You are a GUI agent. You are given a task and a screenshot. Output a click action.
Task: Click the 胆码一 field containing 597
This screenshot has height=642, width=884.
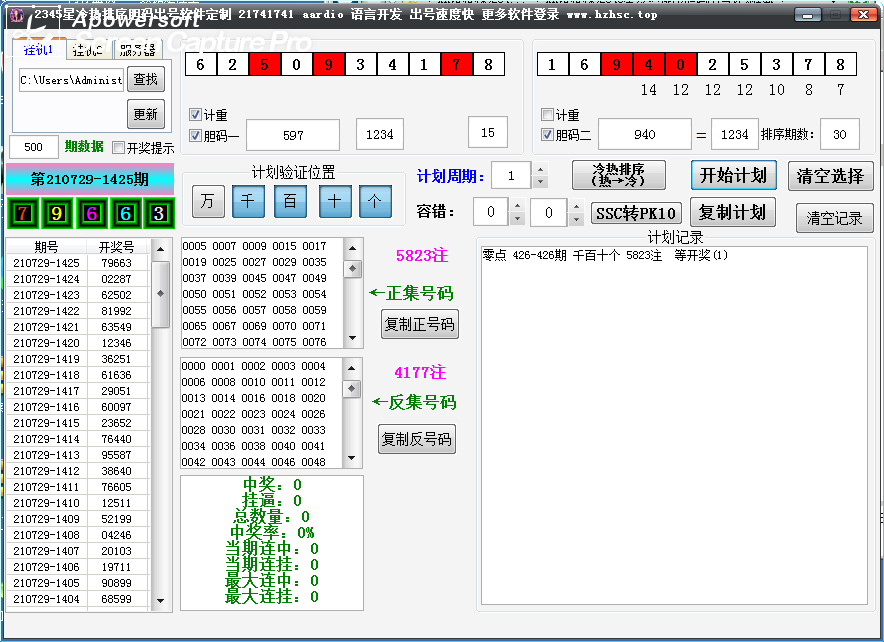coord(293,135)
